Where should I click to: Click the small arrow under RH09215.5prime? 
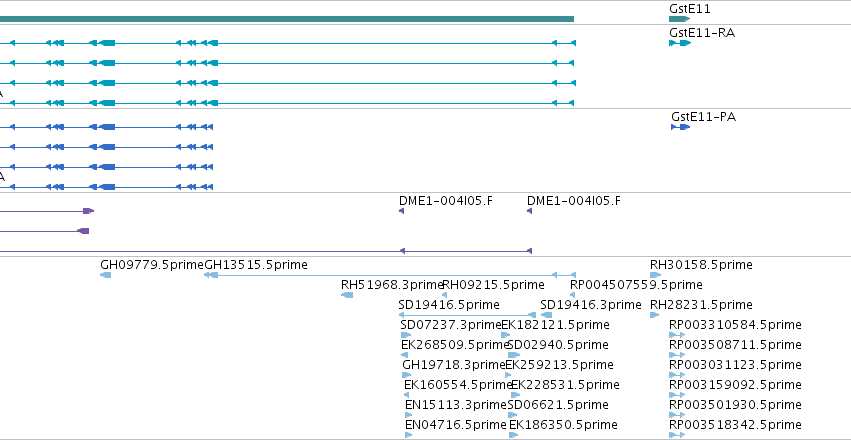(x=444, y=295)
